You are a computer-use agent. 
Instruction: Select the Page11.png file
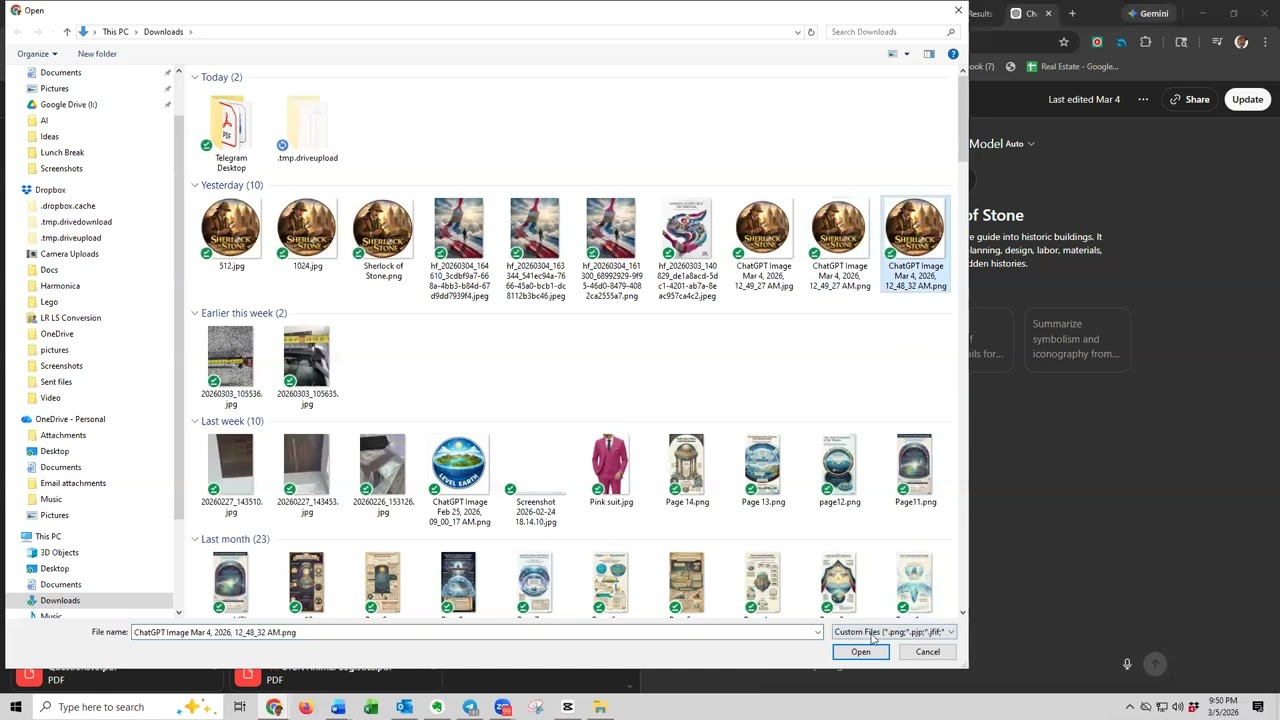[915, 470]
